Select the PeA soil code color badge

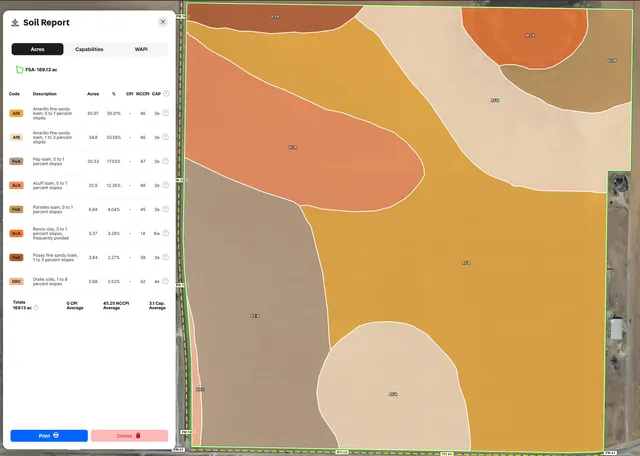tap(16, 161)
